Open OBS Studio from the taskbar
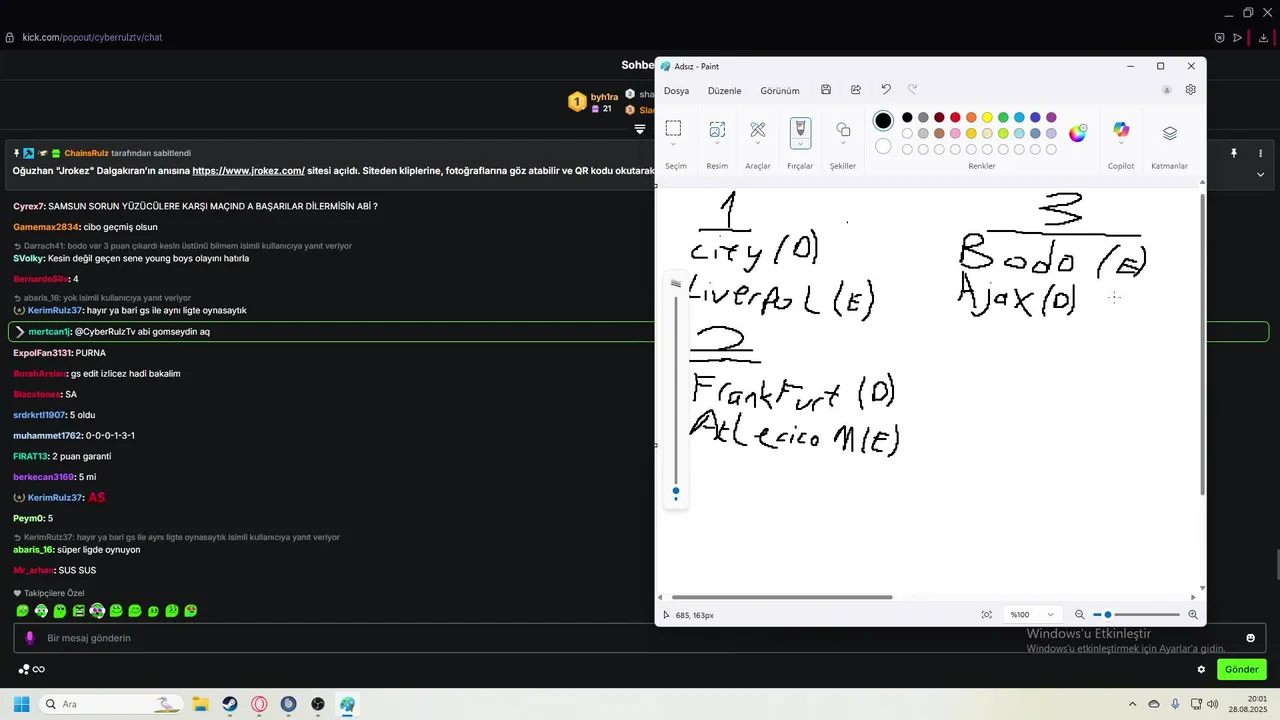 318,704
